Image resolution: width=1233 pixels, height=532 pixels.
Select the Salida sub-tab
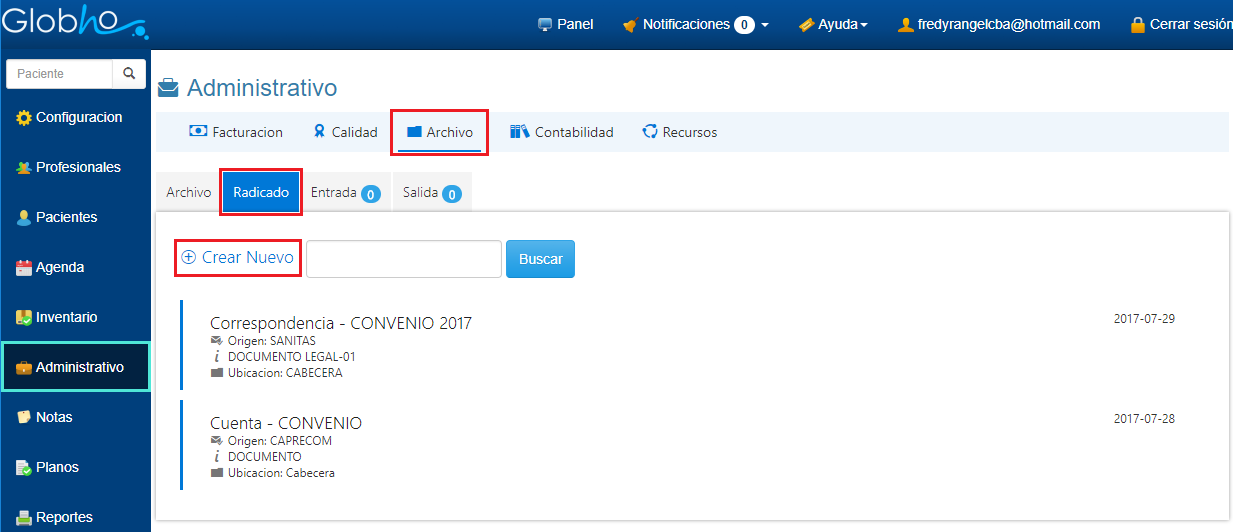pyautogui.click(x=432, y=193)
